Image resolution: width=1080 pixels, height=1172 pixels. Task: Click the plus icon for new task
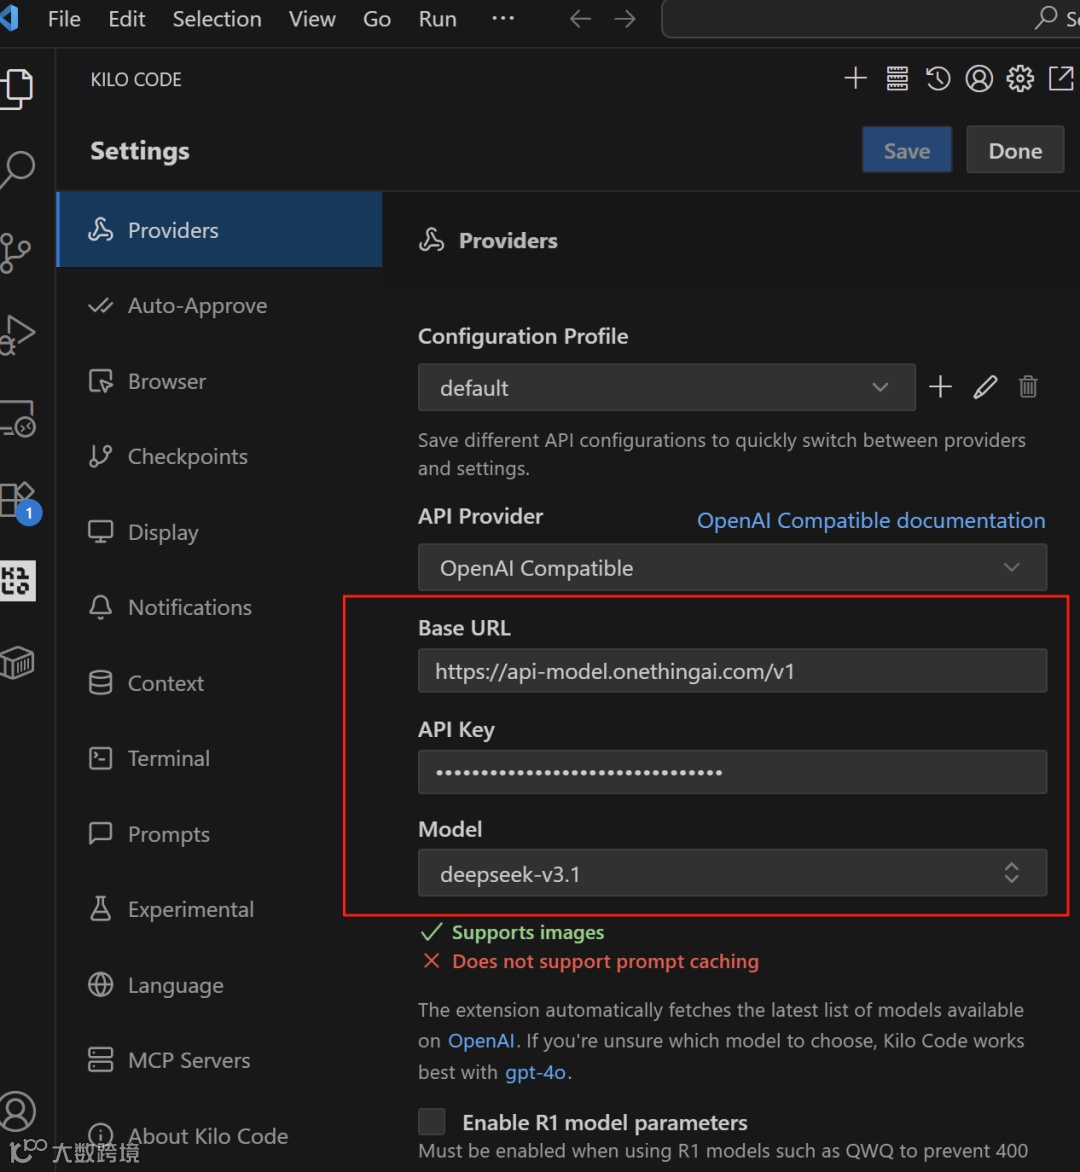pos(855,79)
